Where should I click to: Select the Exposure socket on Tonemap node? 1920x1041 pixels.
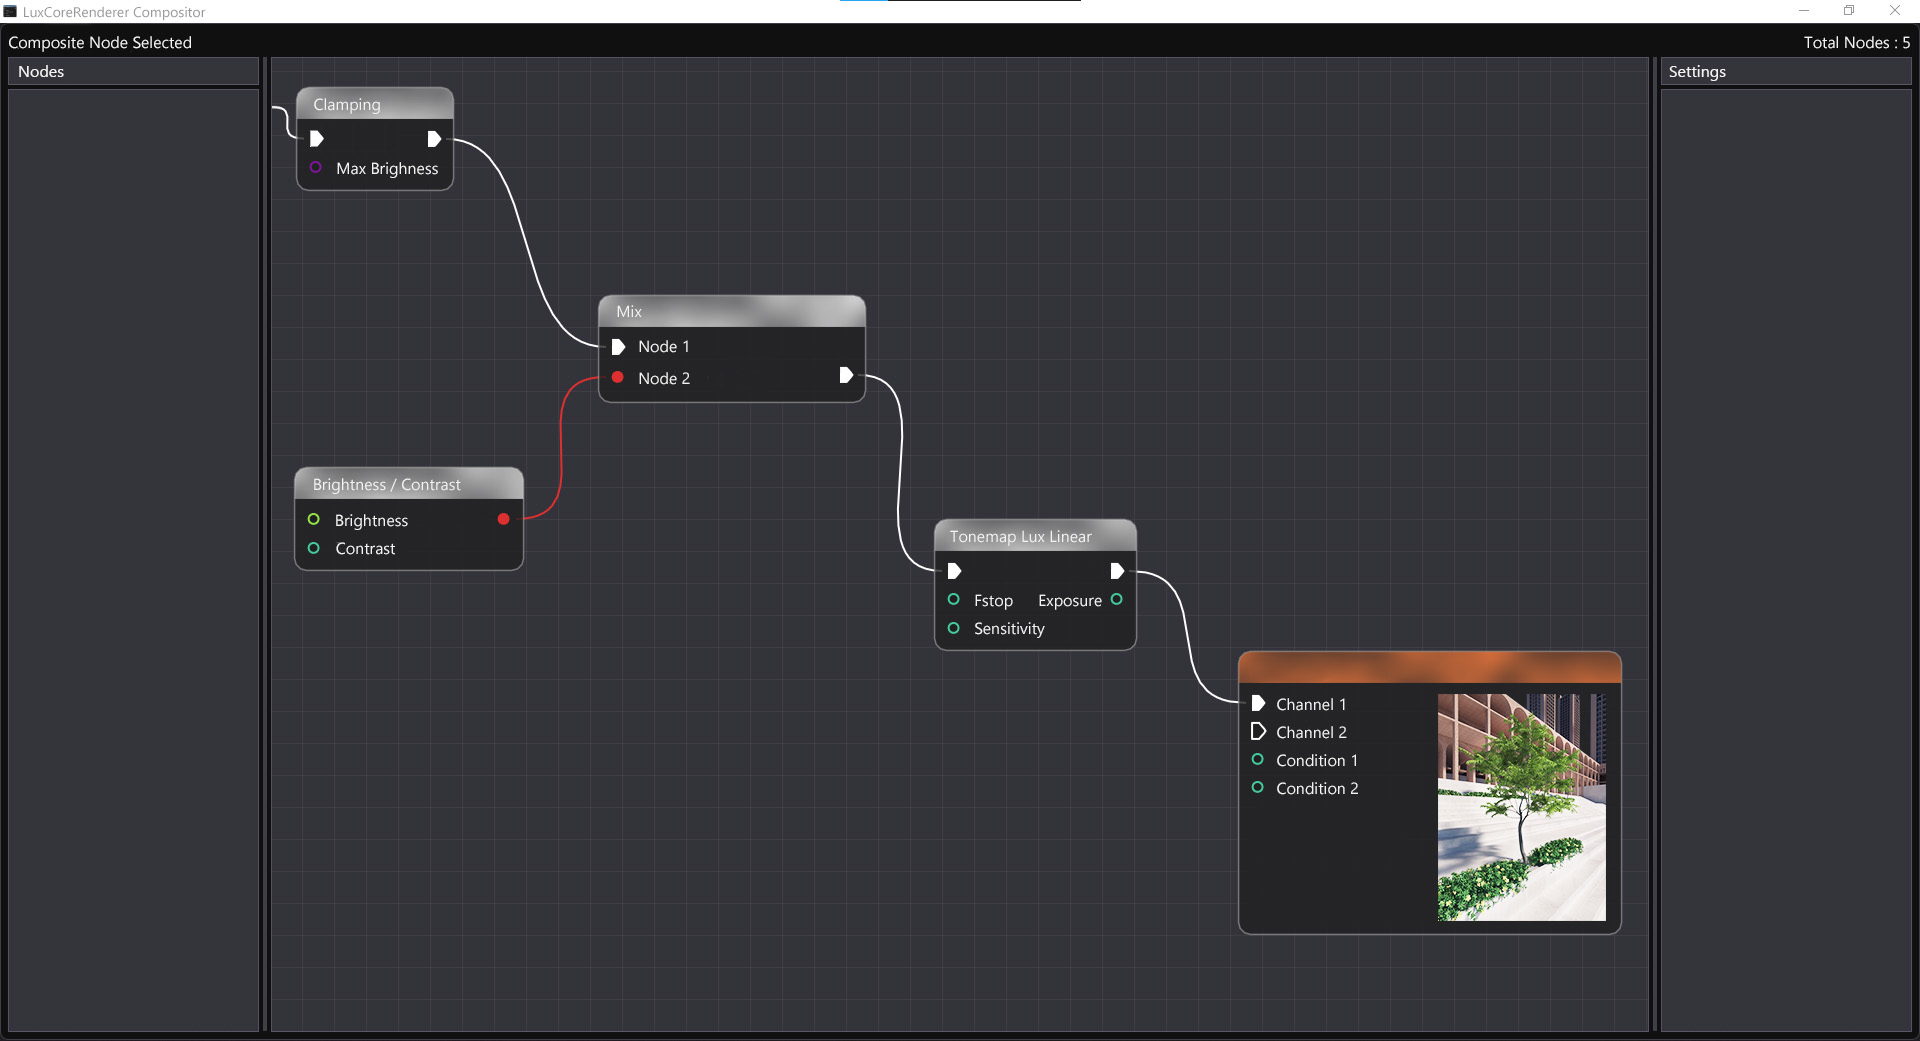coord(1117,600)
